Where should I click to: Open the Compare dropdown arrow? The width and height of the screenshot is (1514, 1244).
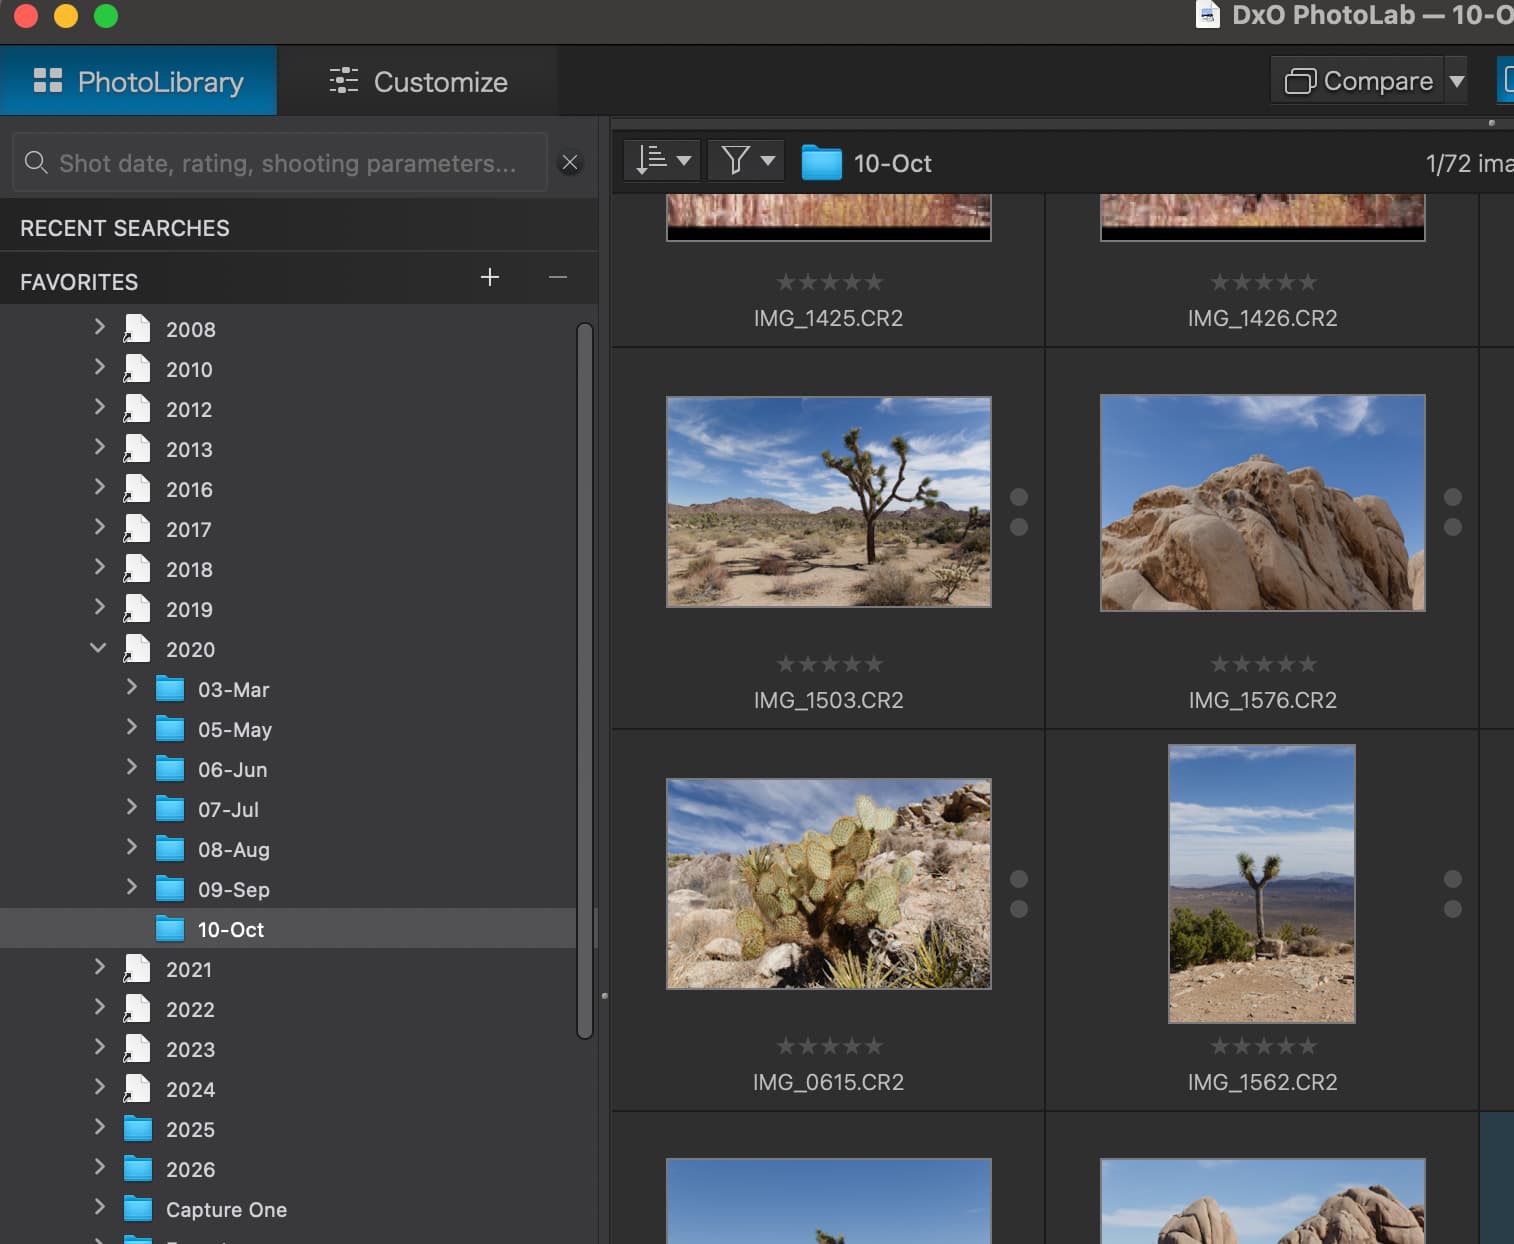click(1457, 81)
